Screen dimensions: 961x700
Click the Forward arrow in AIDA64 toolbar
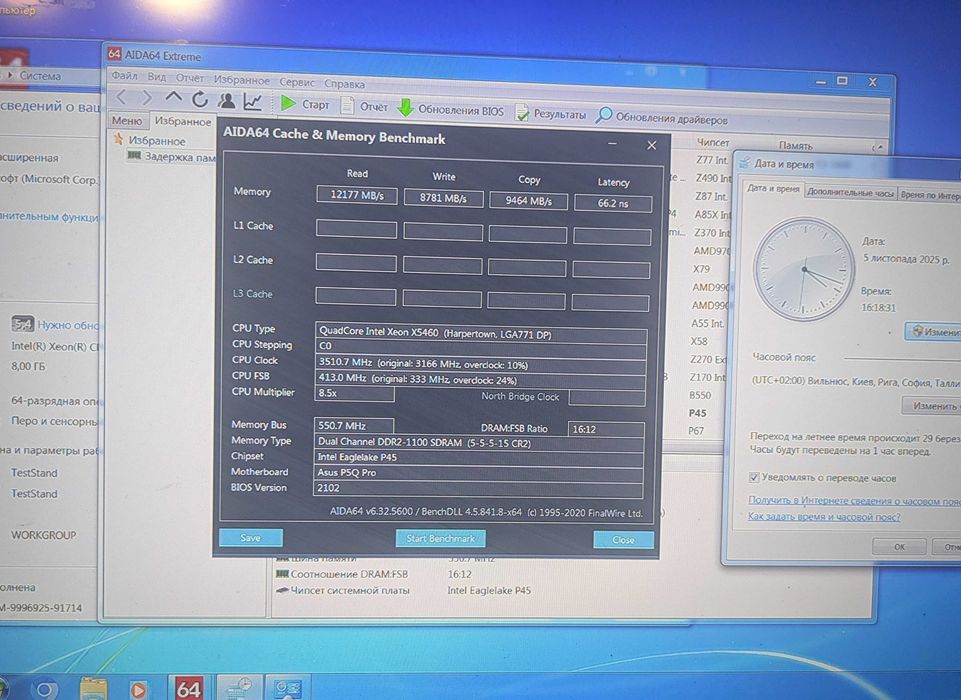[146, 97]
